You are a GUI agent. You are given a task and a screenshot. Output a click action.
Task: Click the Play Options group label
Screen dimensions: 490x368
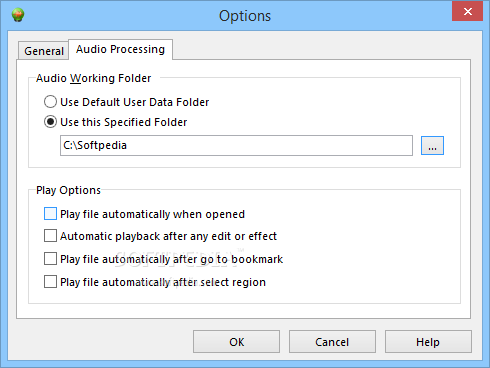point(68,190)
